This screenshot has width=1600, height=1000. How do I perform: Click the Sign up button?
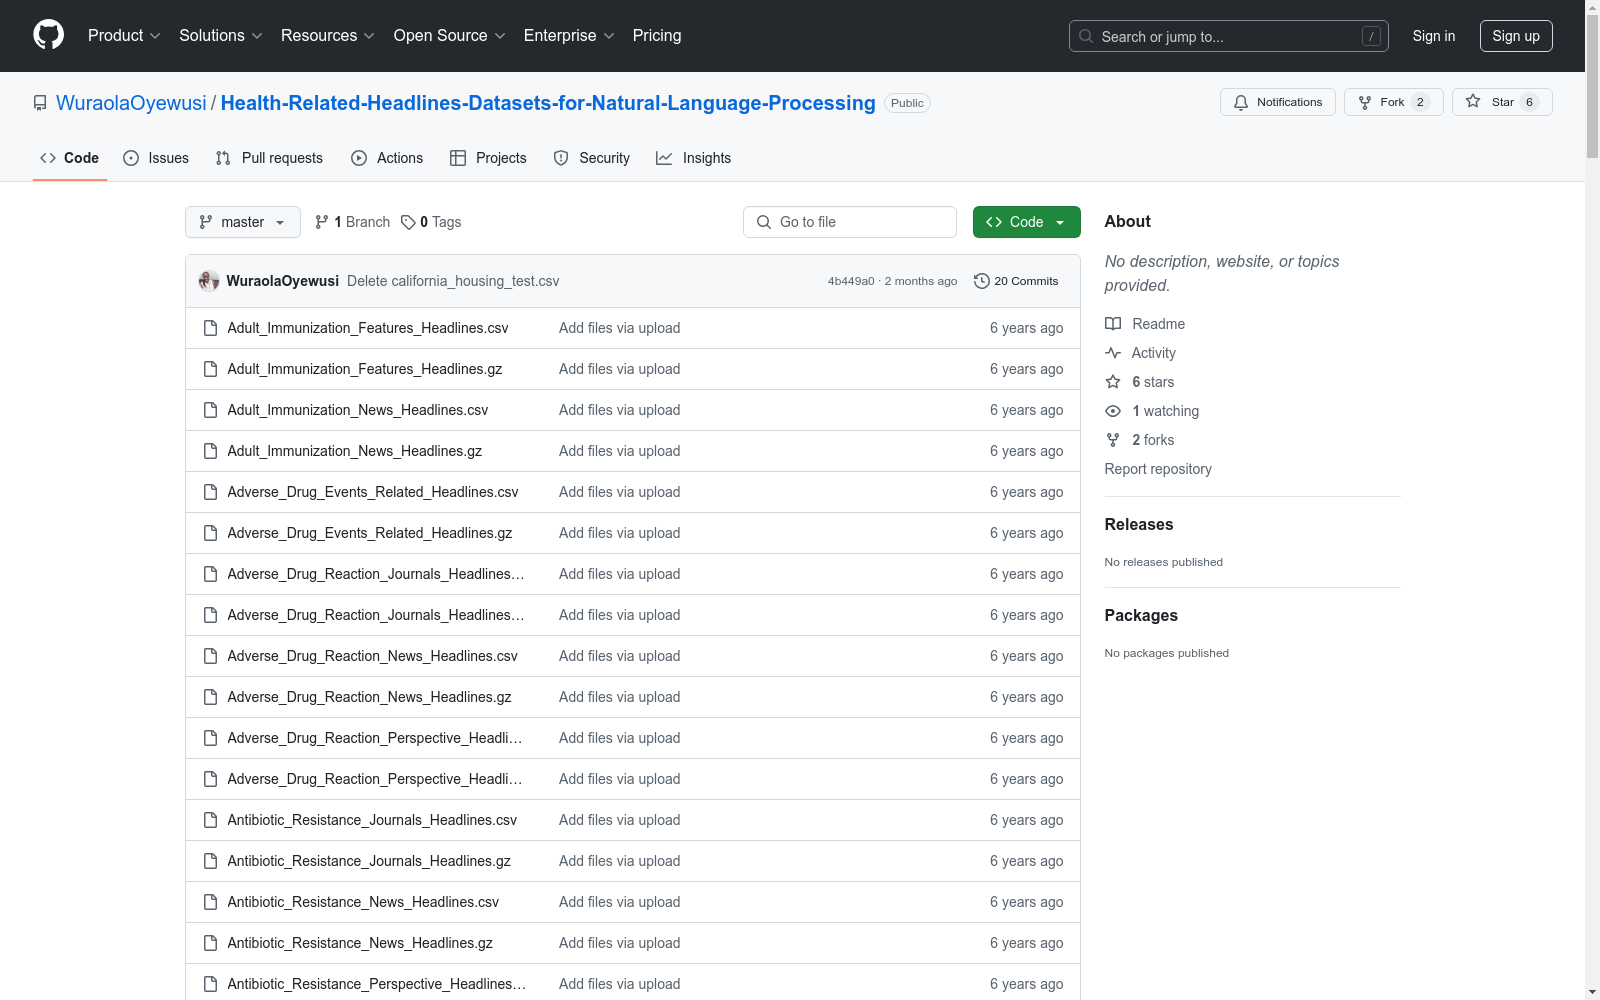coord(1516,36)
